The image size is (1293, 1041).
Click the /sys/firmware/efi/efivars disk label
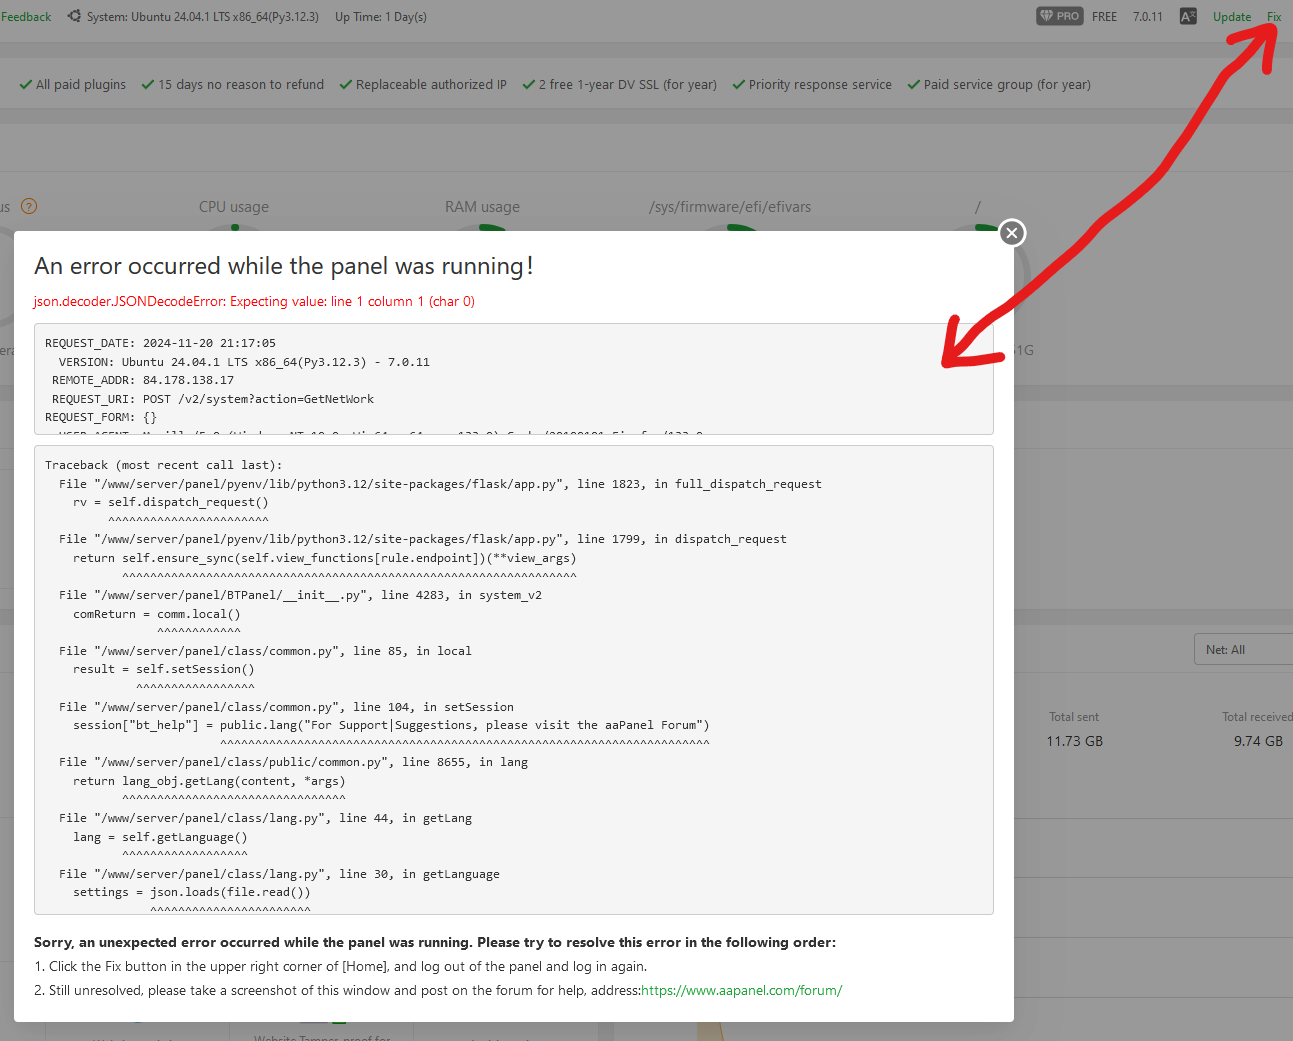pyautogui.click(x=730, y=207)
